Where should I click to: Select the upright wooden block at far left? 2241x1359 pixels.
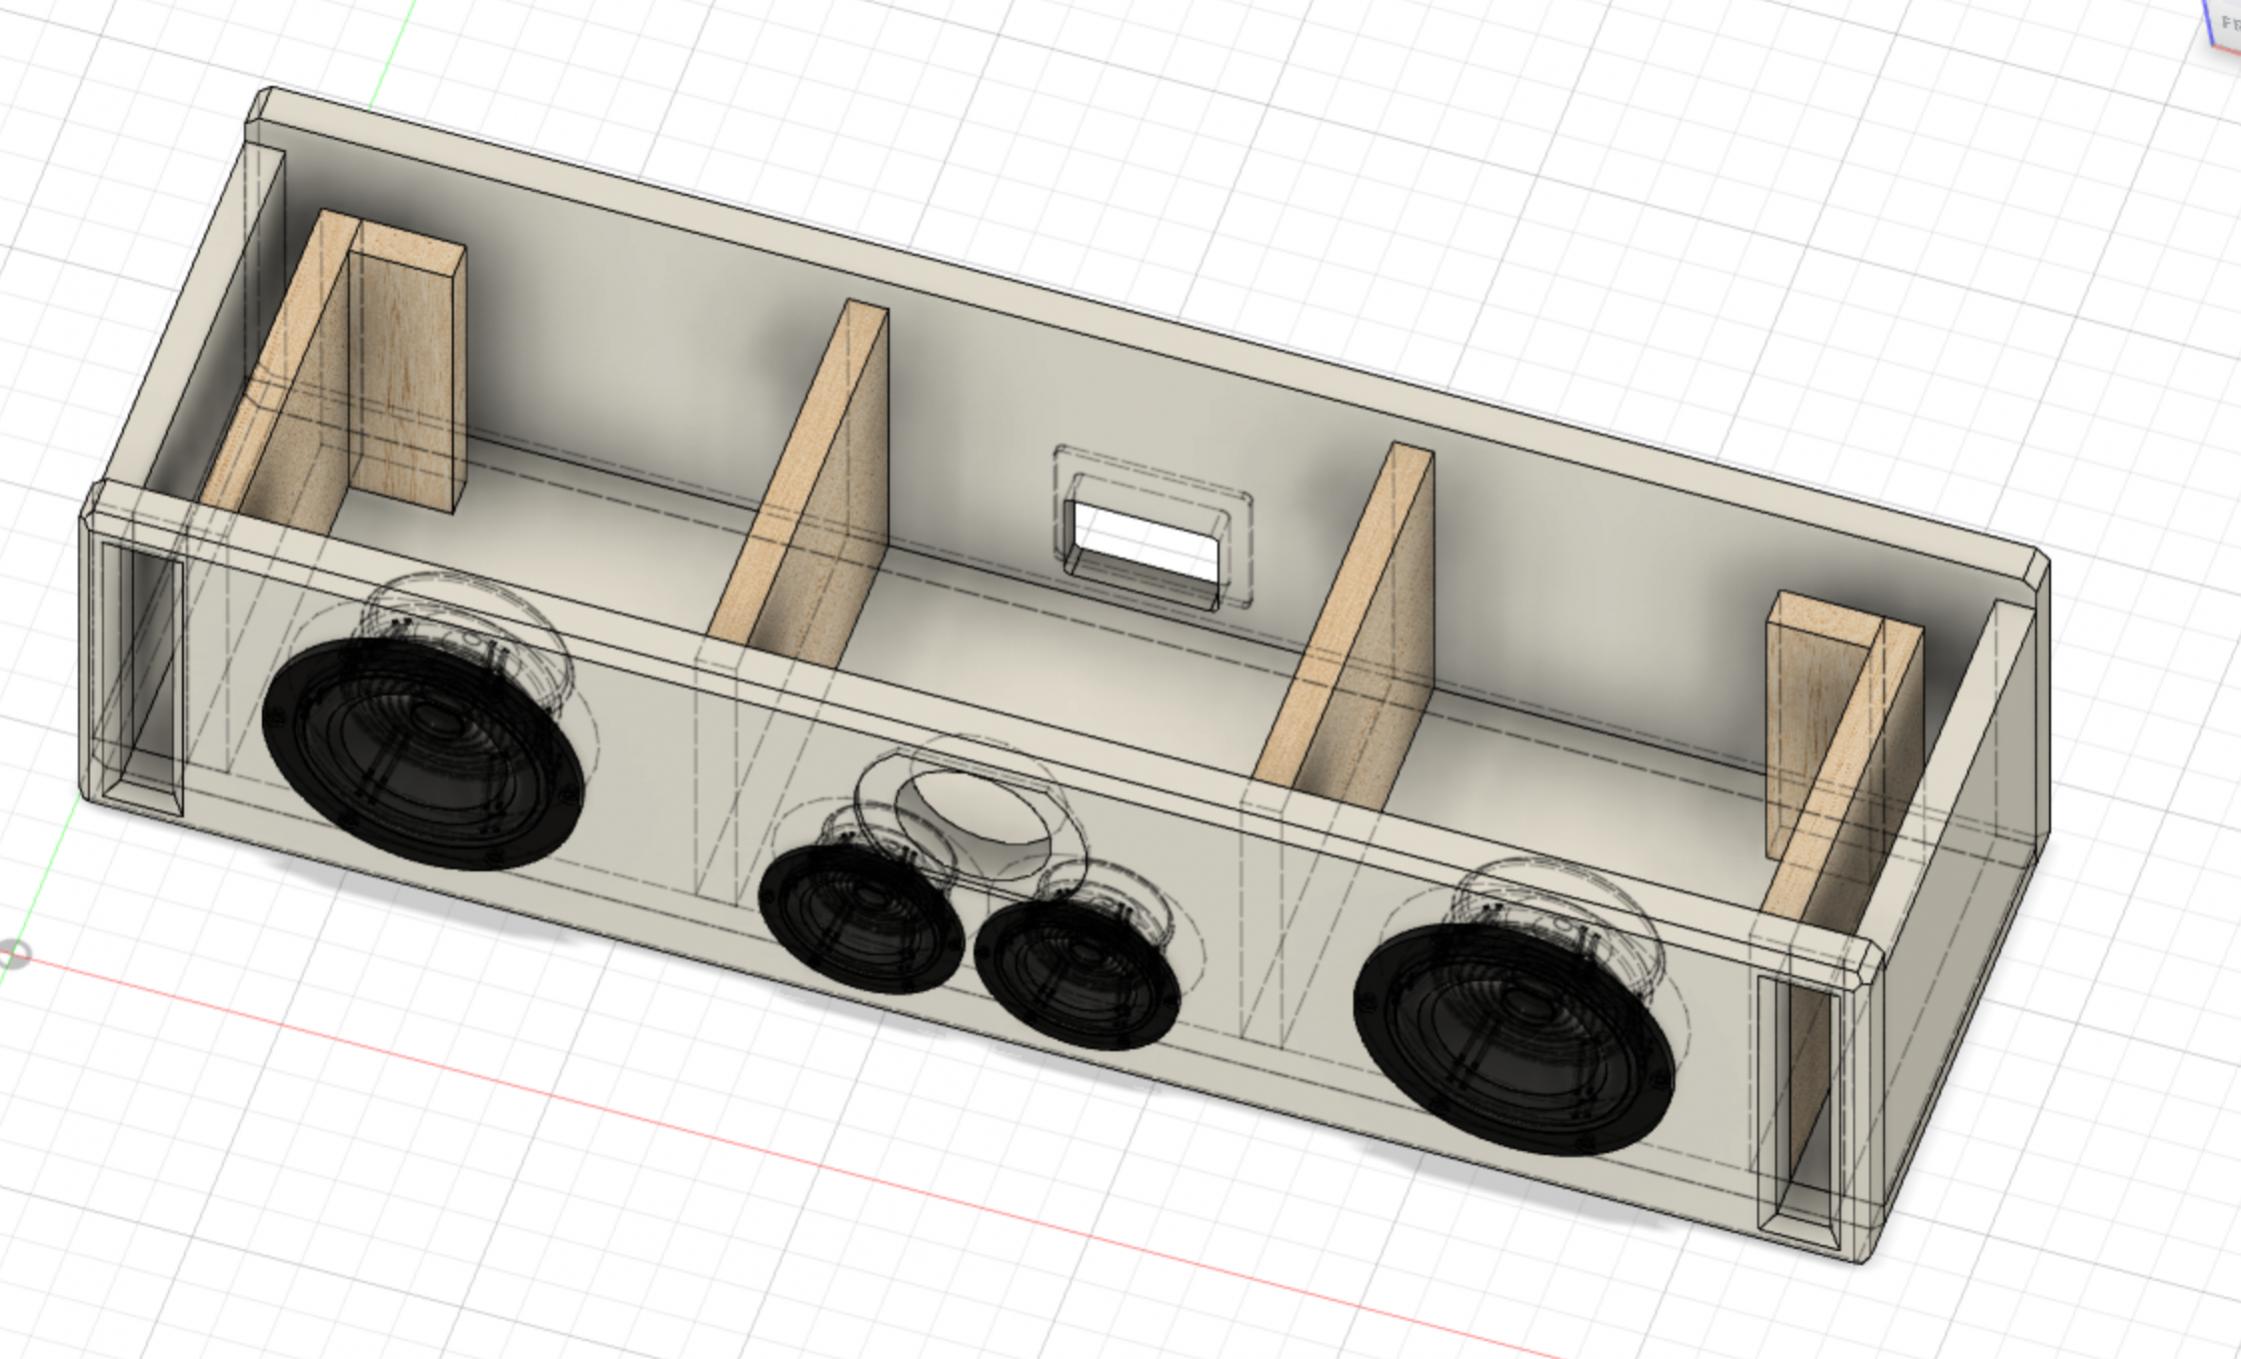click(x=407, y=365)
